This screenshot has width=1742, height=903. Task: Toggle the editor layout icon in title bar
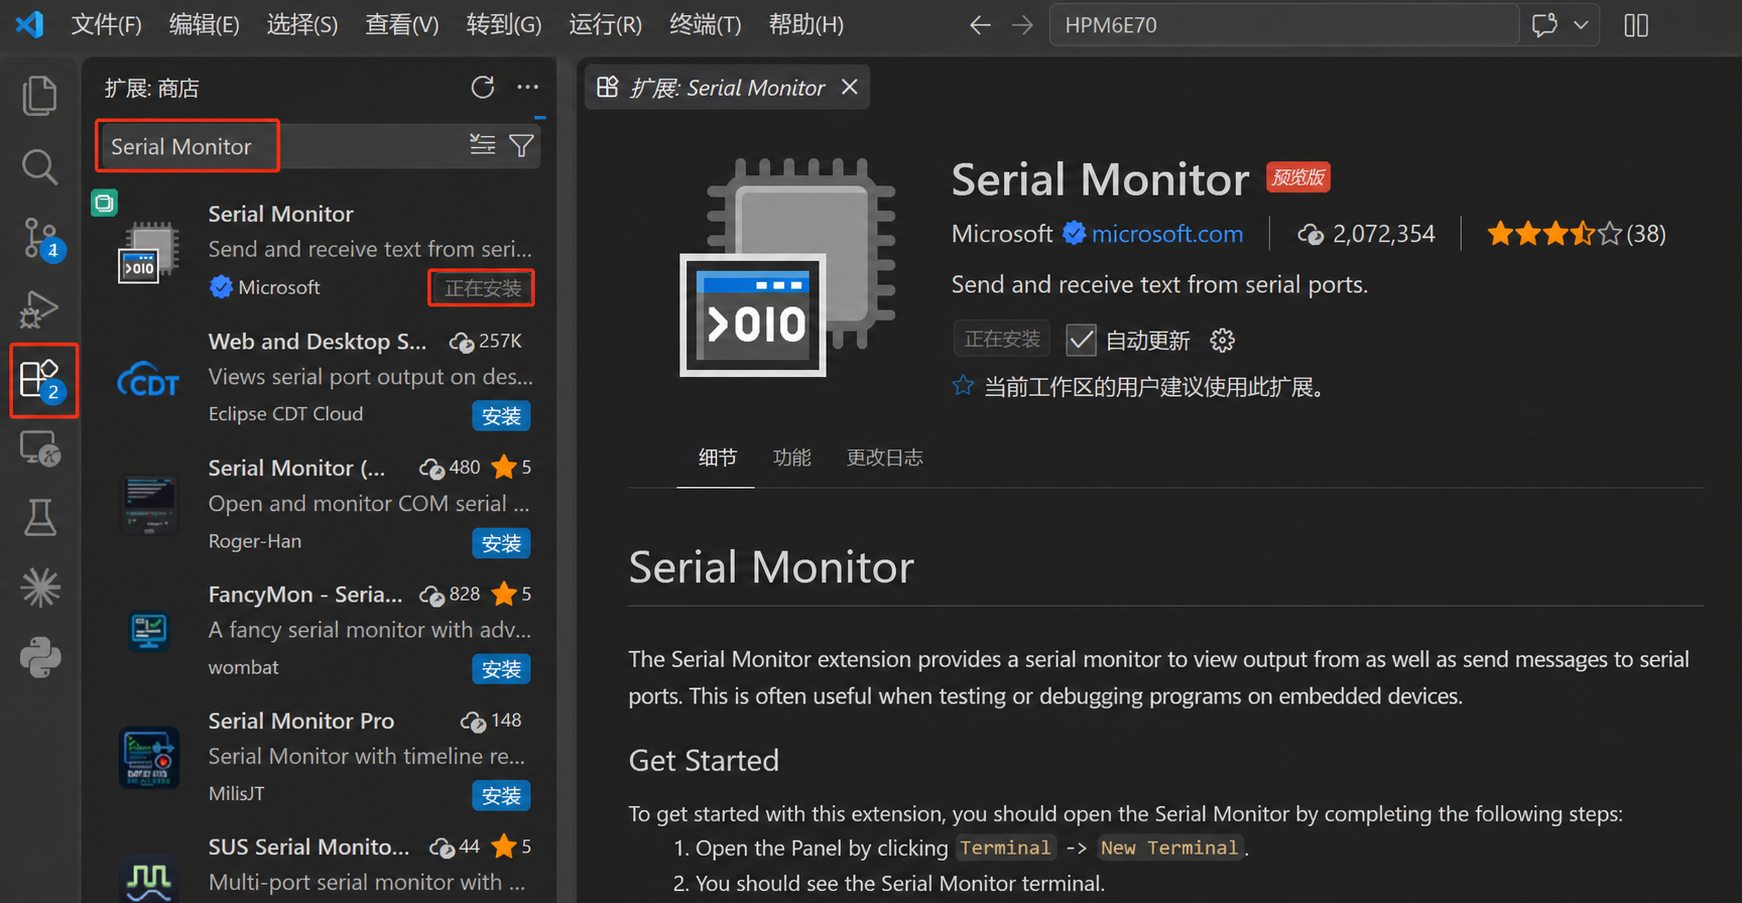coord(1636,25)
